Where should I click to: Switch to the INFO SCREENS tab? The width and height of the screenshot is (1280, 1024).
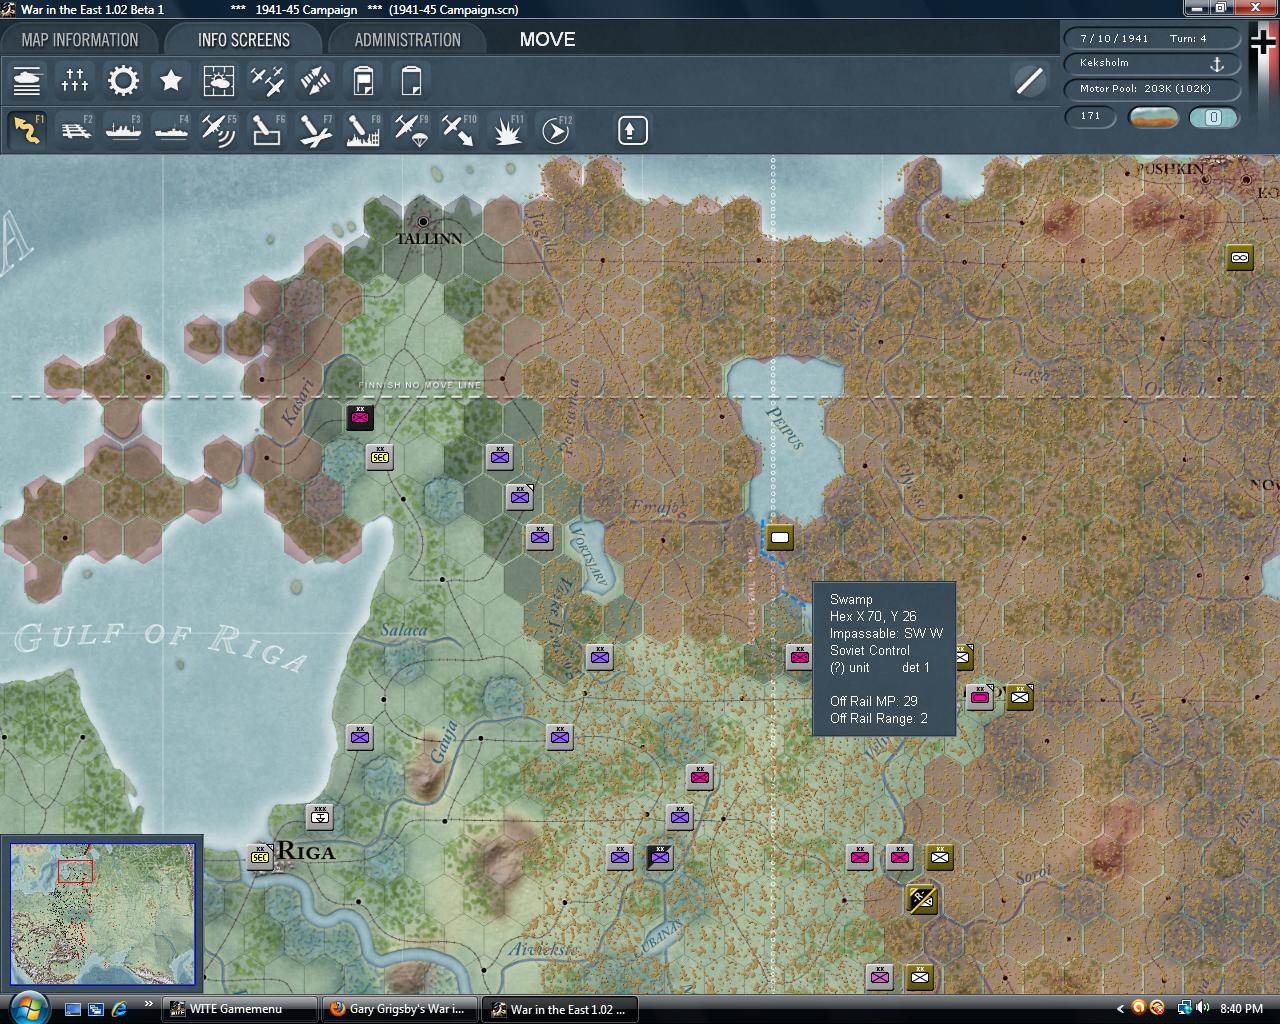click(243, 40)
